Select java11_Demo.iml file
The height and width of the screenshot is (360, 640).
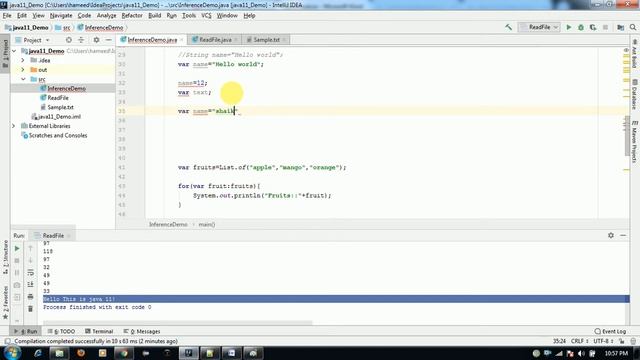coord(59,117)
